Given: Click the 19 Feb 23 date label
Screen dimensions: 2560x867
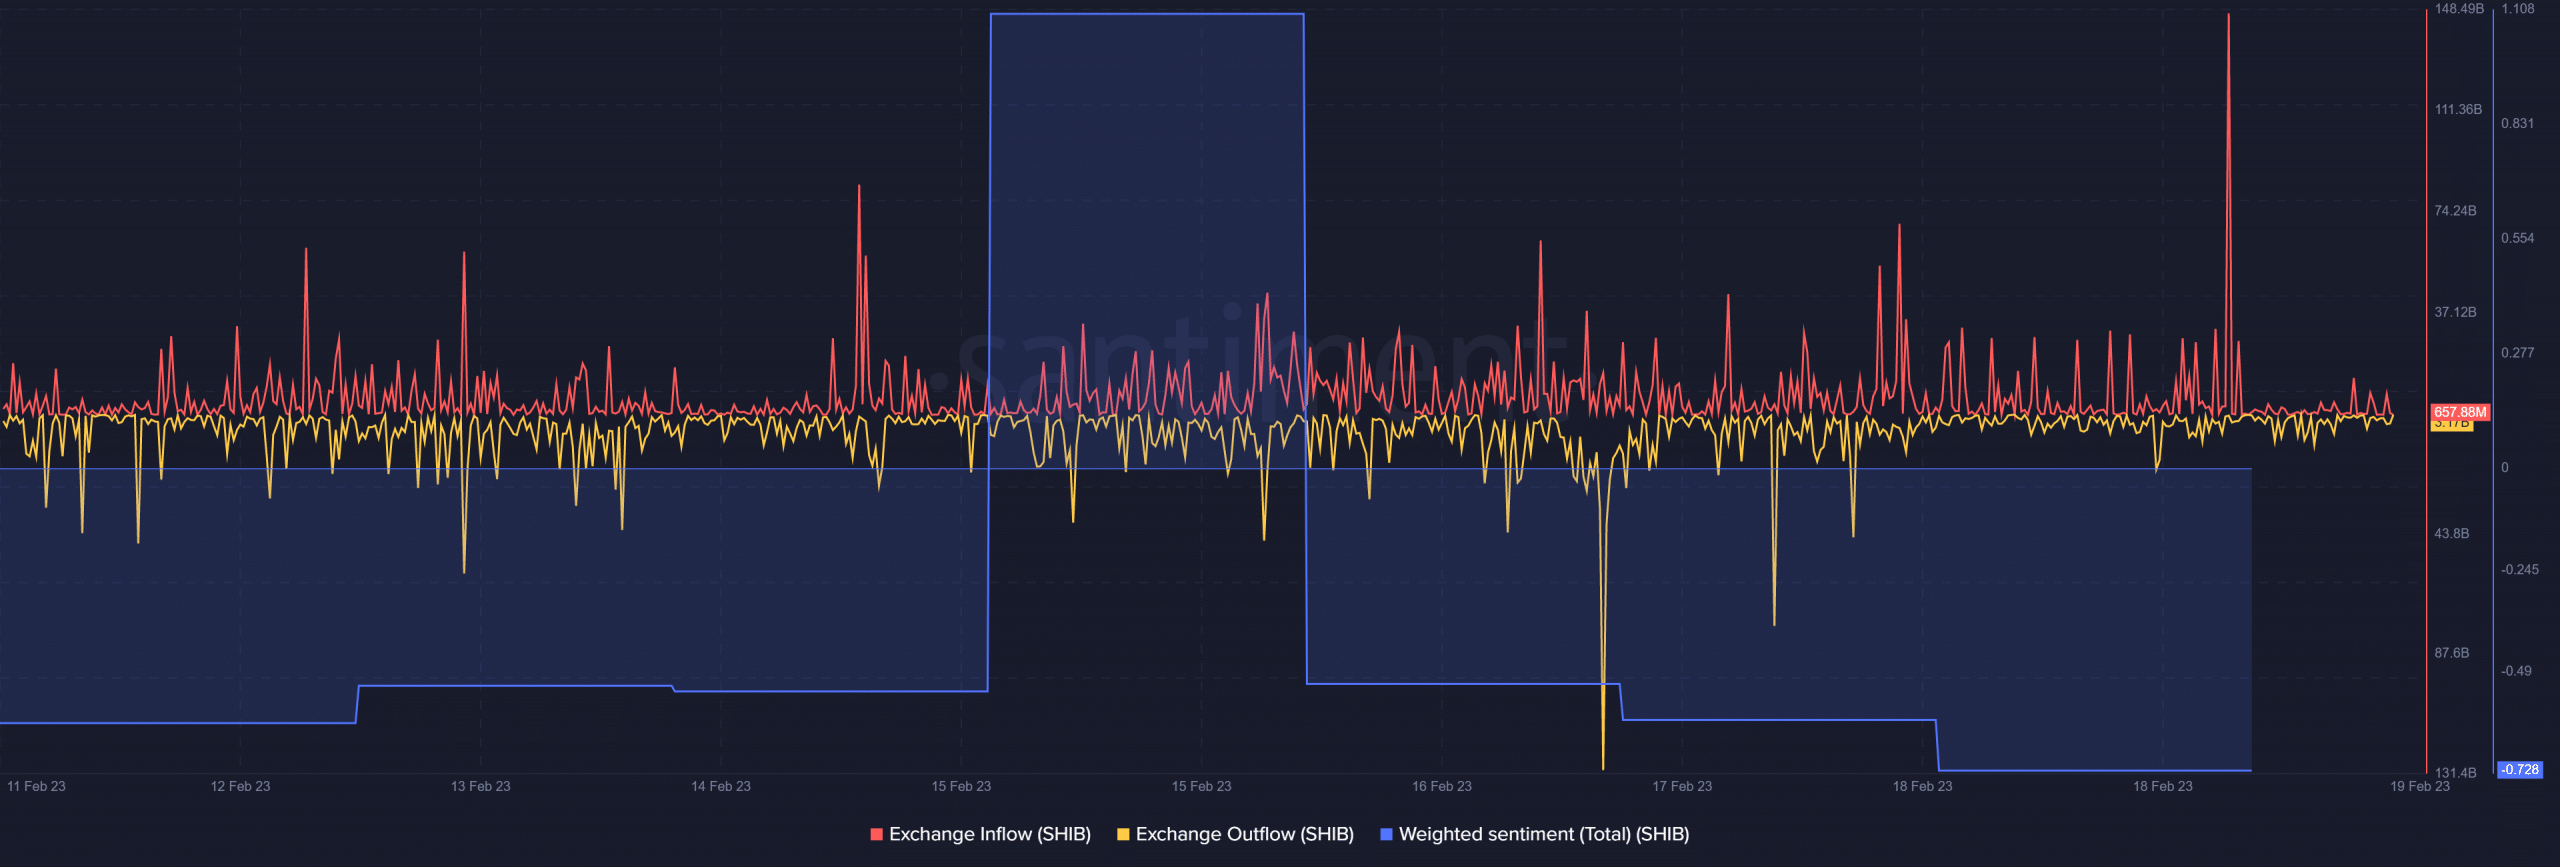Looking at the screenshot, I should point(2419,786).
